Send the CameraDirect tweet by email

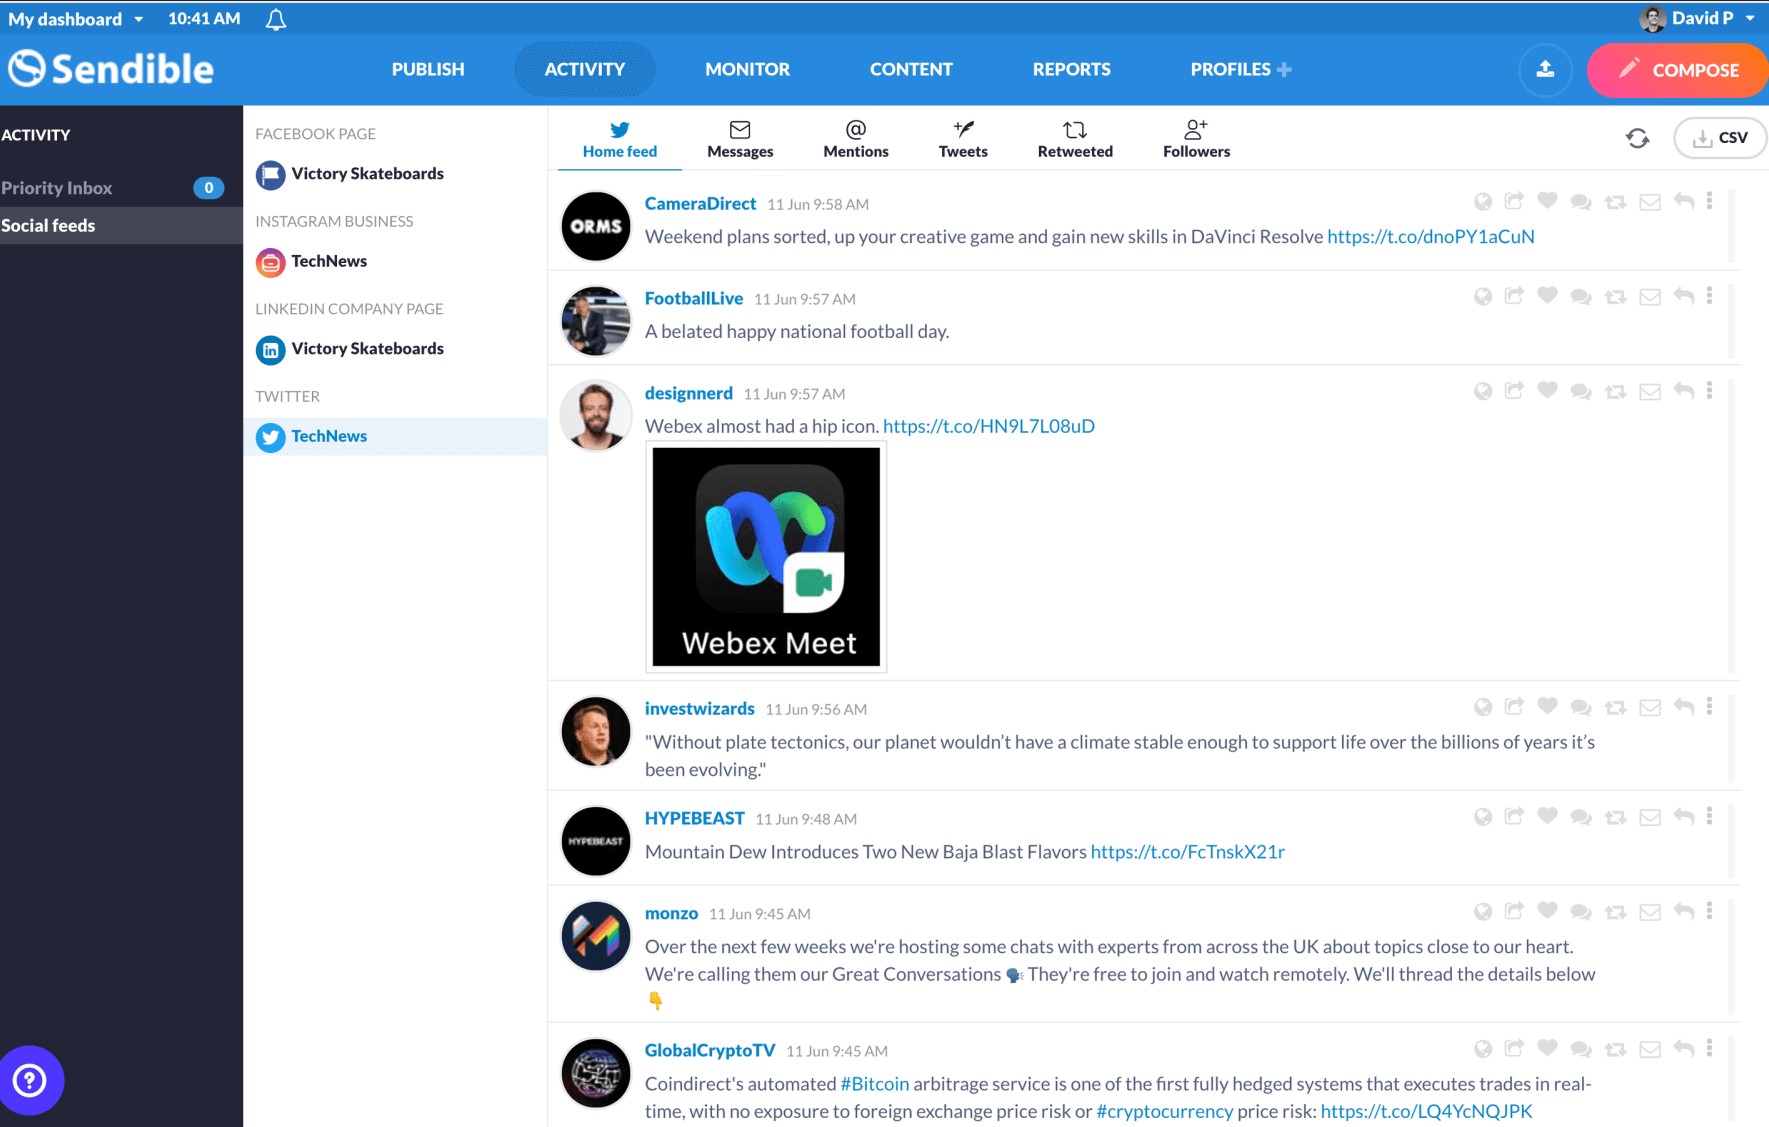tap(1650, 202)
